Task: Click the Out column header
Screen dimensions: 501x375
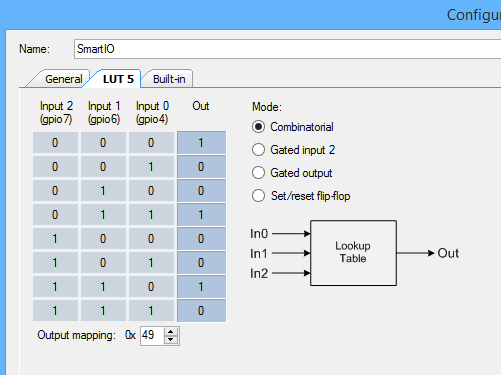Action: (x=201, y=106)
